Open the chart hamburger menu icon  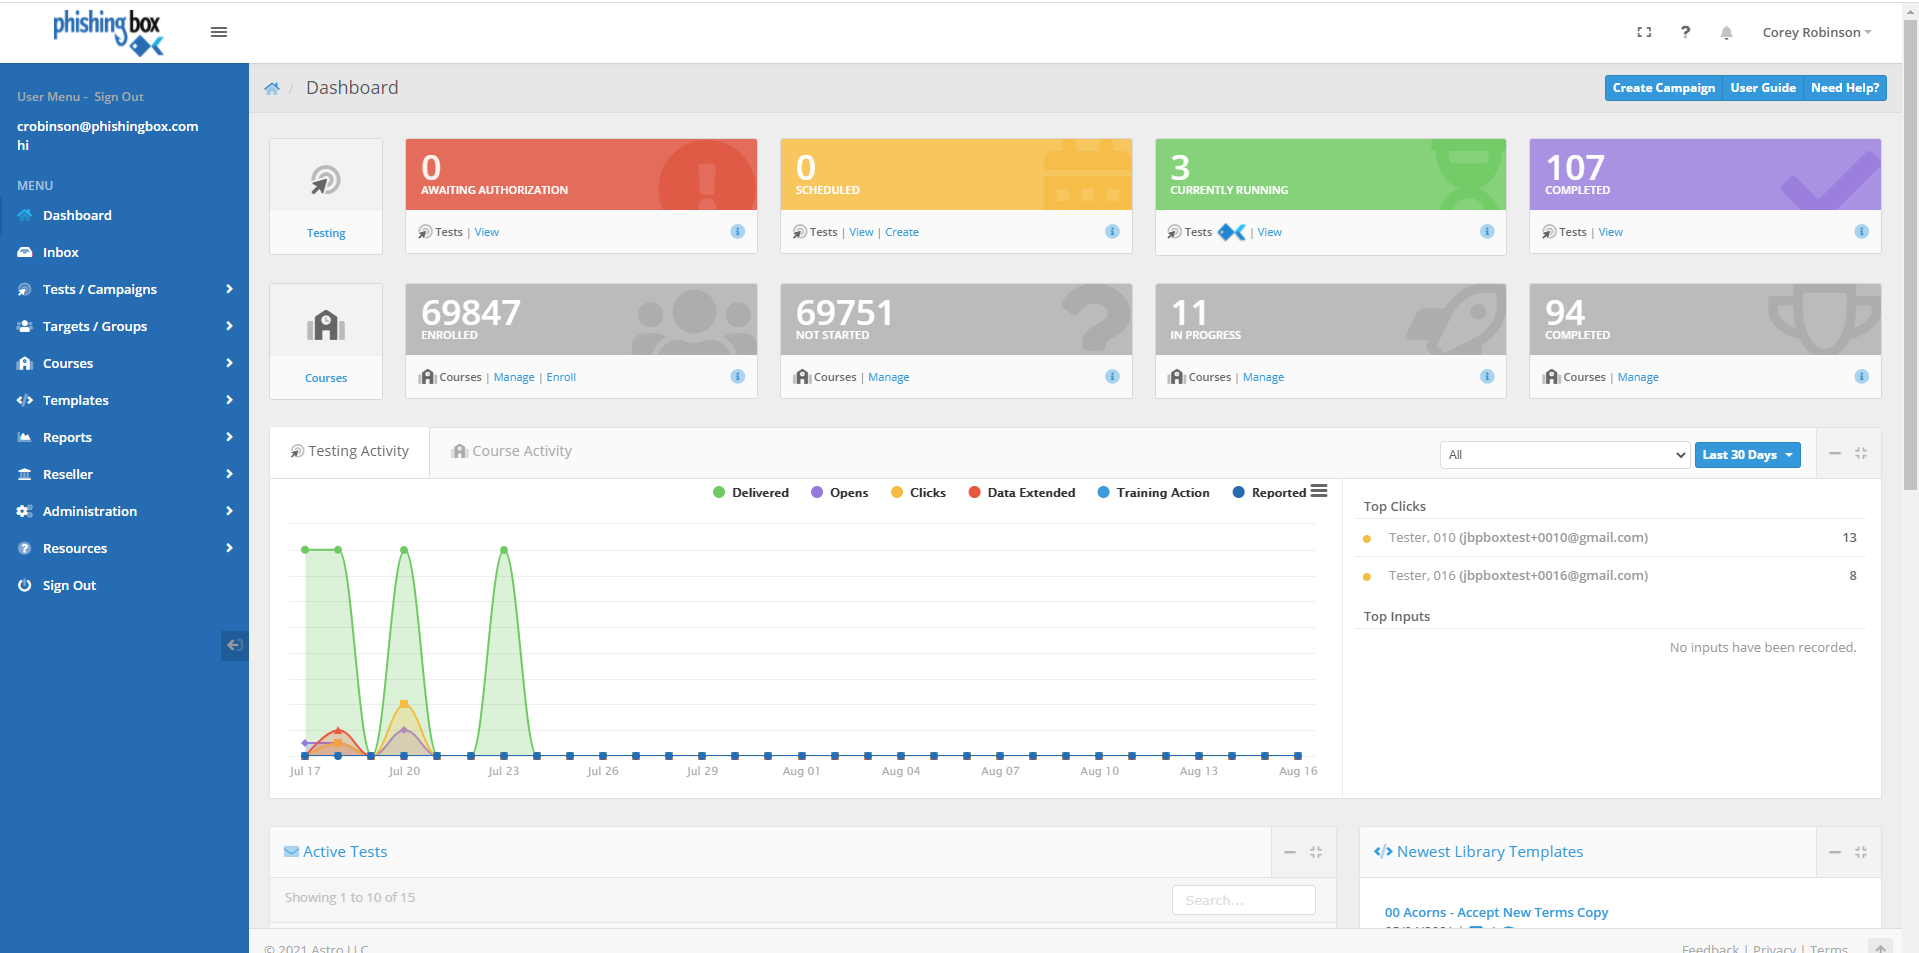point(1319,491)
